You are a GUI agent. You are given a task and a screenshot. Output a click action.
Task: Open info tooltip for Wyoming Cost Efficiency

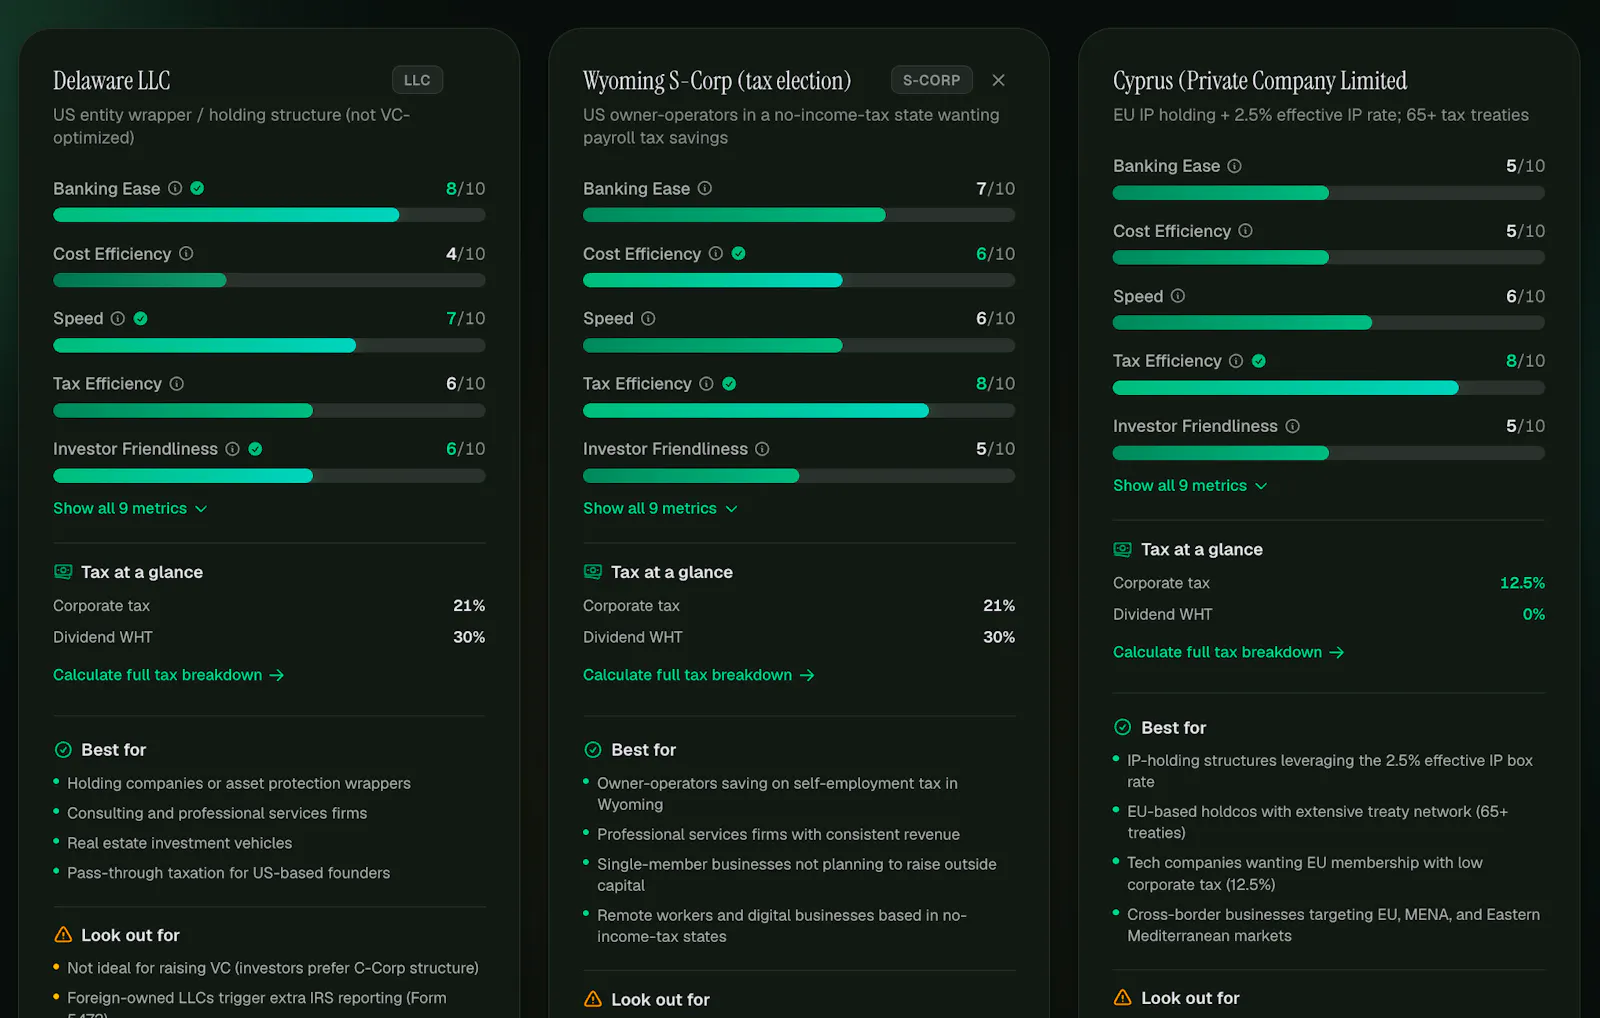coord(716,254)
